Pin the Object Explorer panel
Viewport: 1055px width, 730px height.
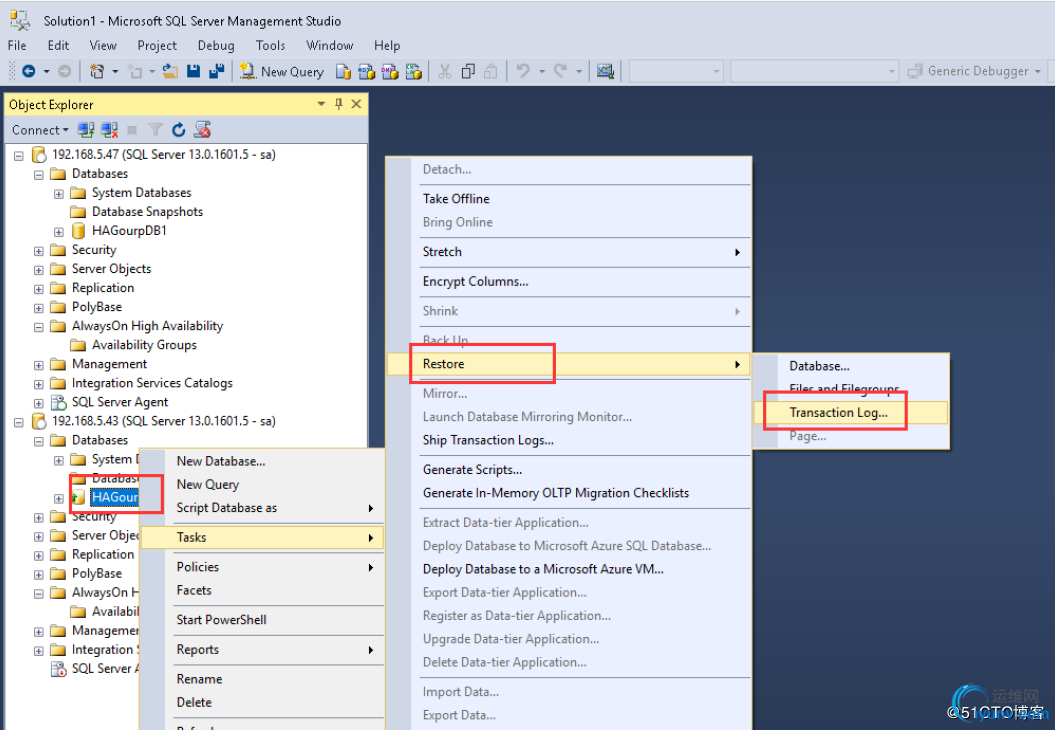point(338,104)
